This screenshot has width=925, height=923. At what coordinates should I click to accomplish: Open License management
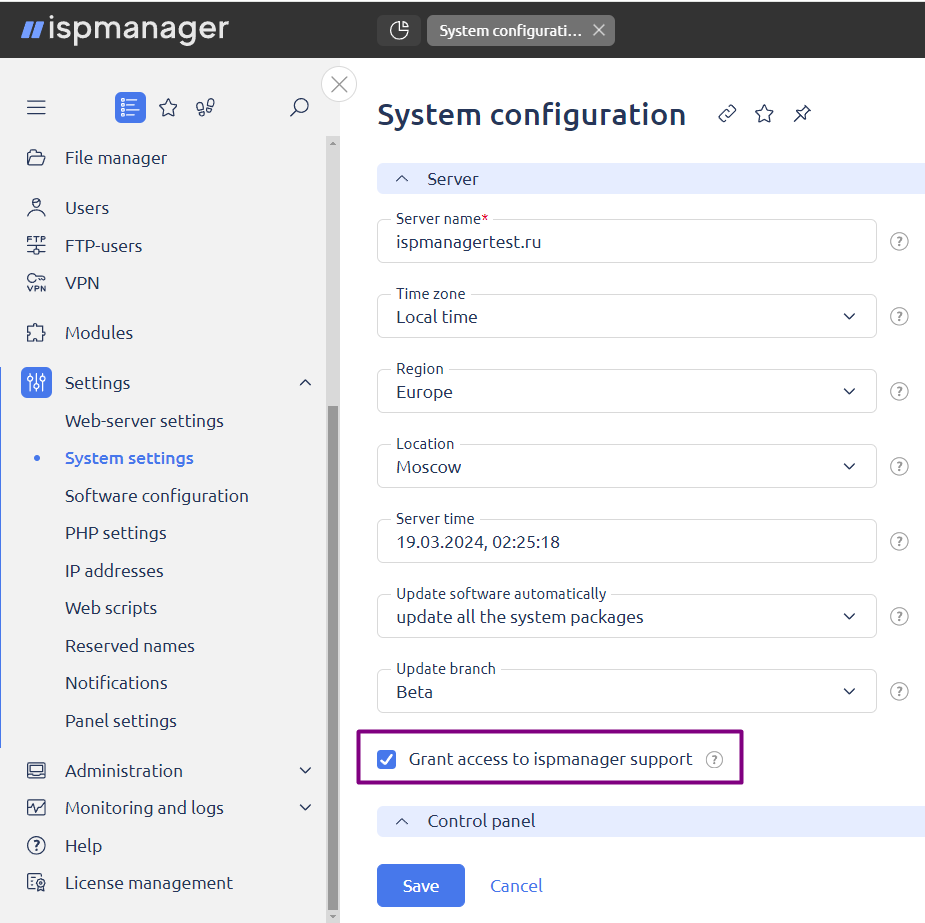[149, 883]
